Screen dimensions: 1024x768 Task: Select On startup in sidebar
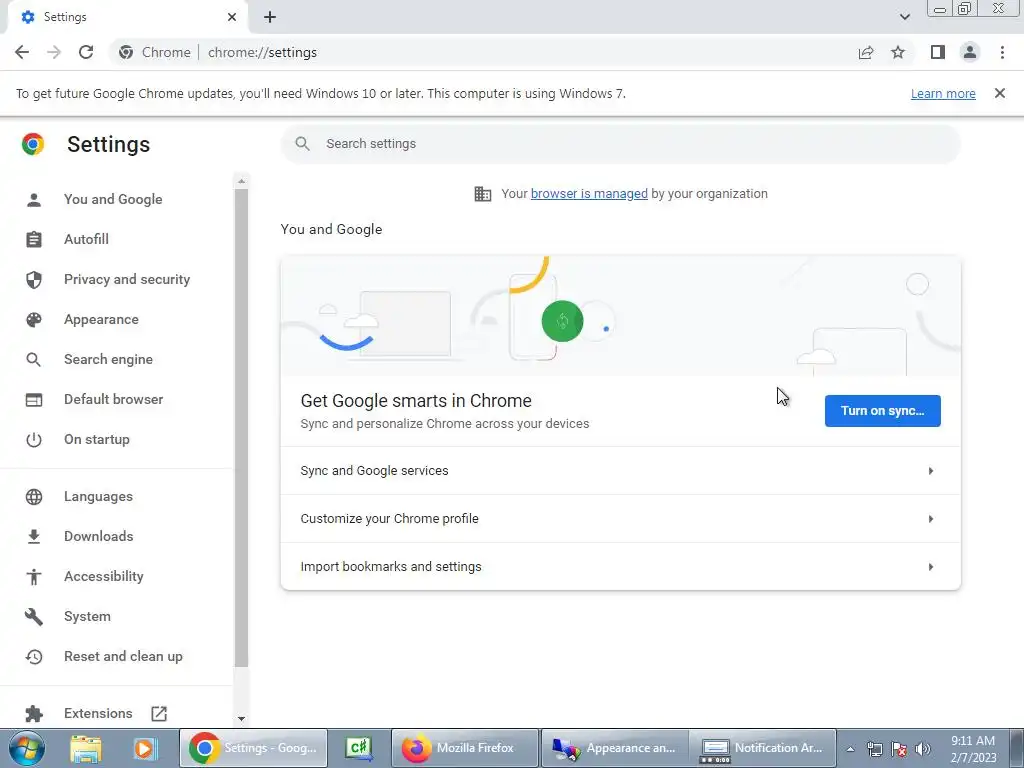coord(97,439)
